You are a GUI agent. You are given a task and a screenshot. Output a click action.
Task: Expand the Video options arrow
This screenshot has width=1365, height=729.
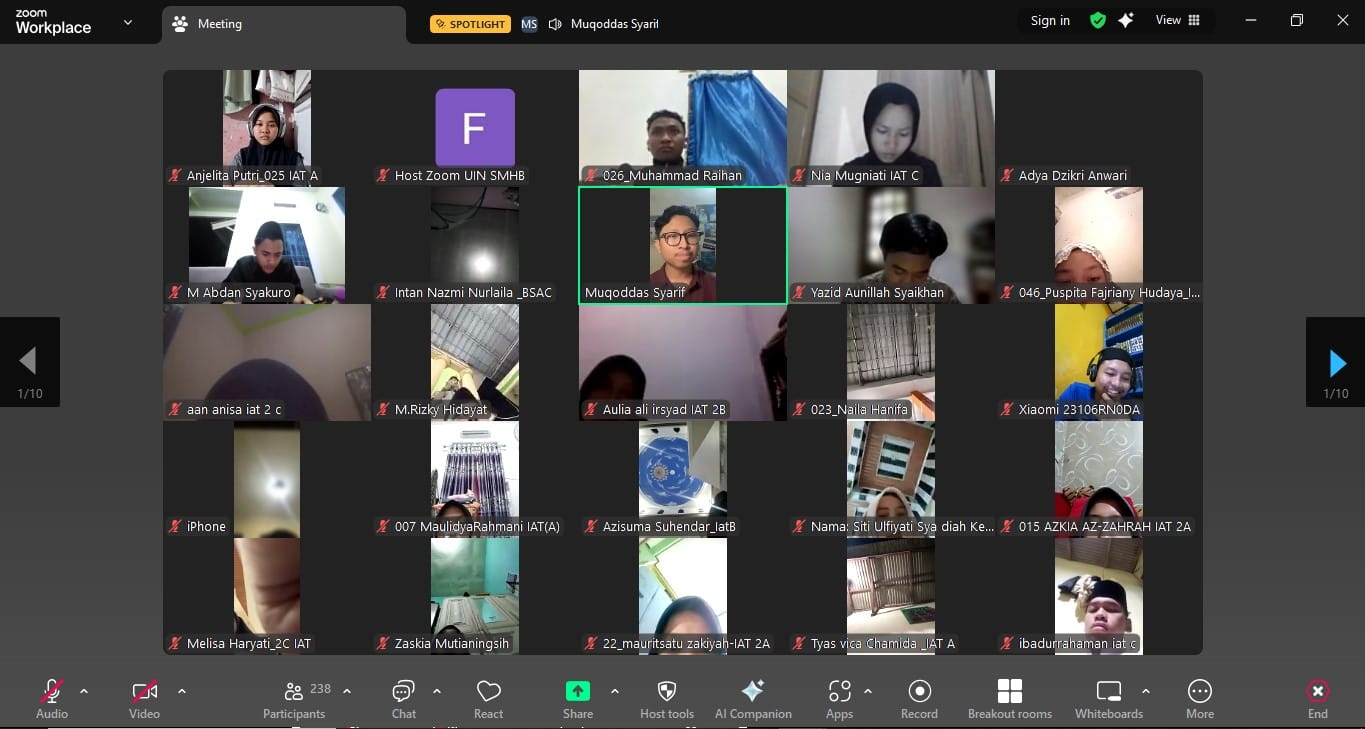182,691
